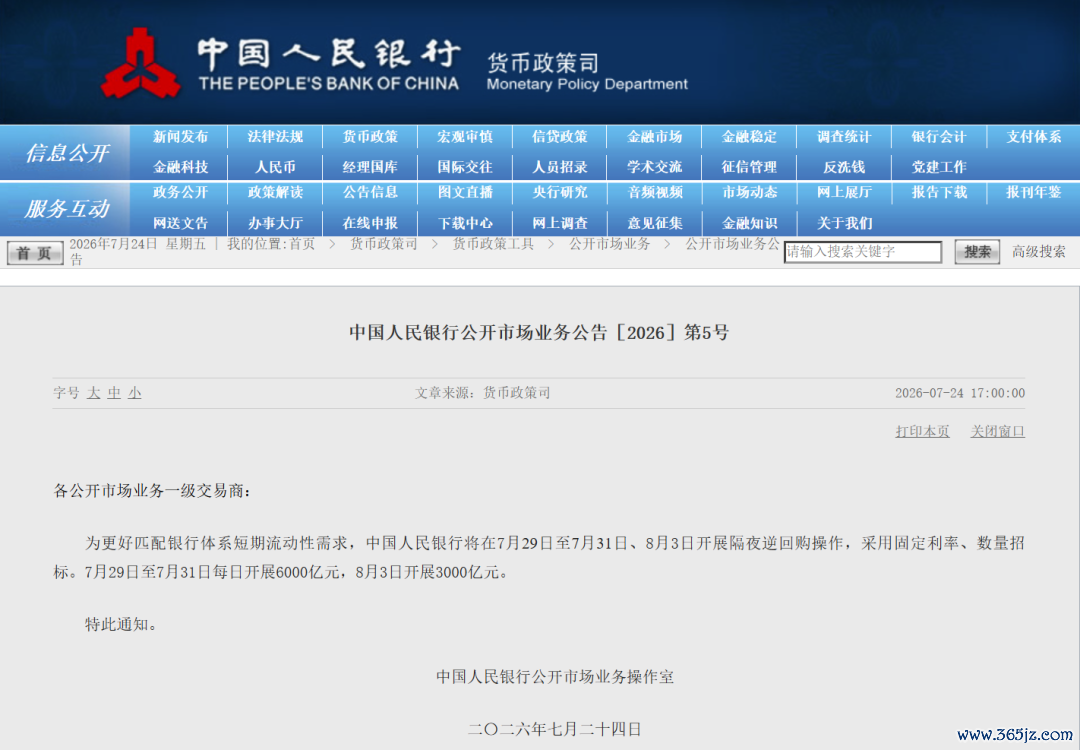
Task: Click the People's Bank of China logo
Action: point(141,63)
